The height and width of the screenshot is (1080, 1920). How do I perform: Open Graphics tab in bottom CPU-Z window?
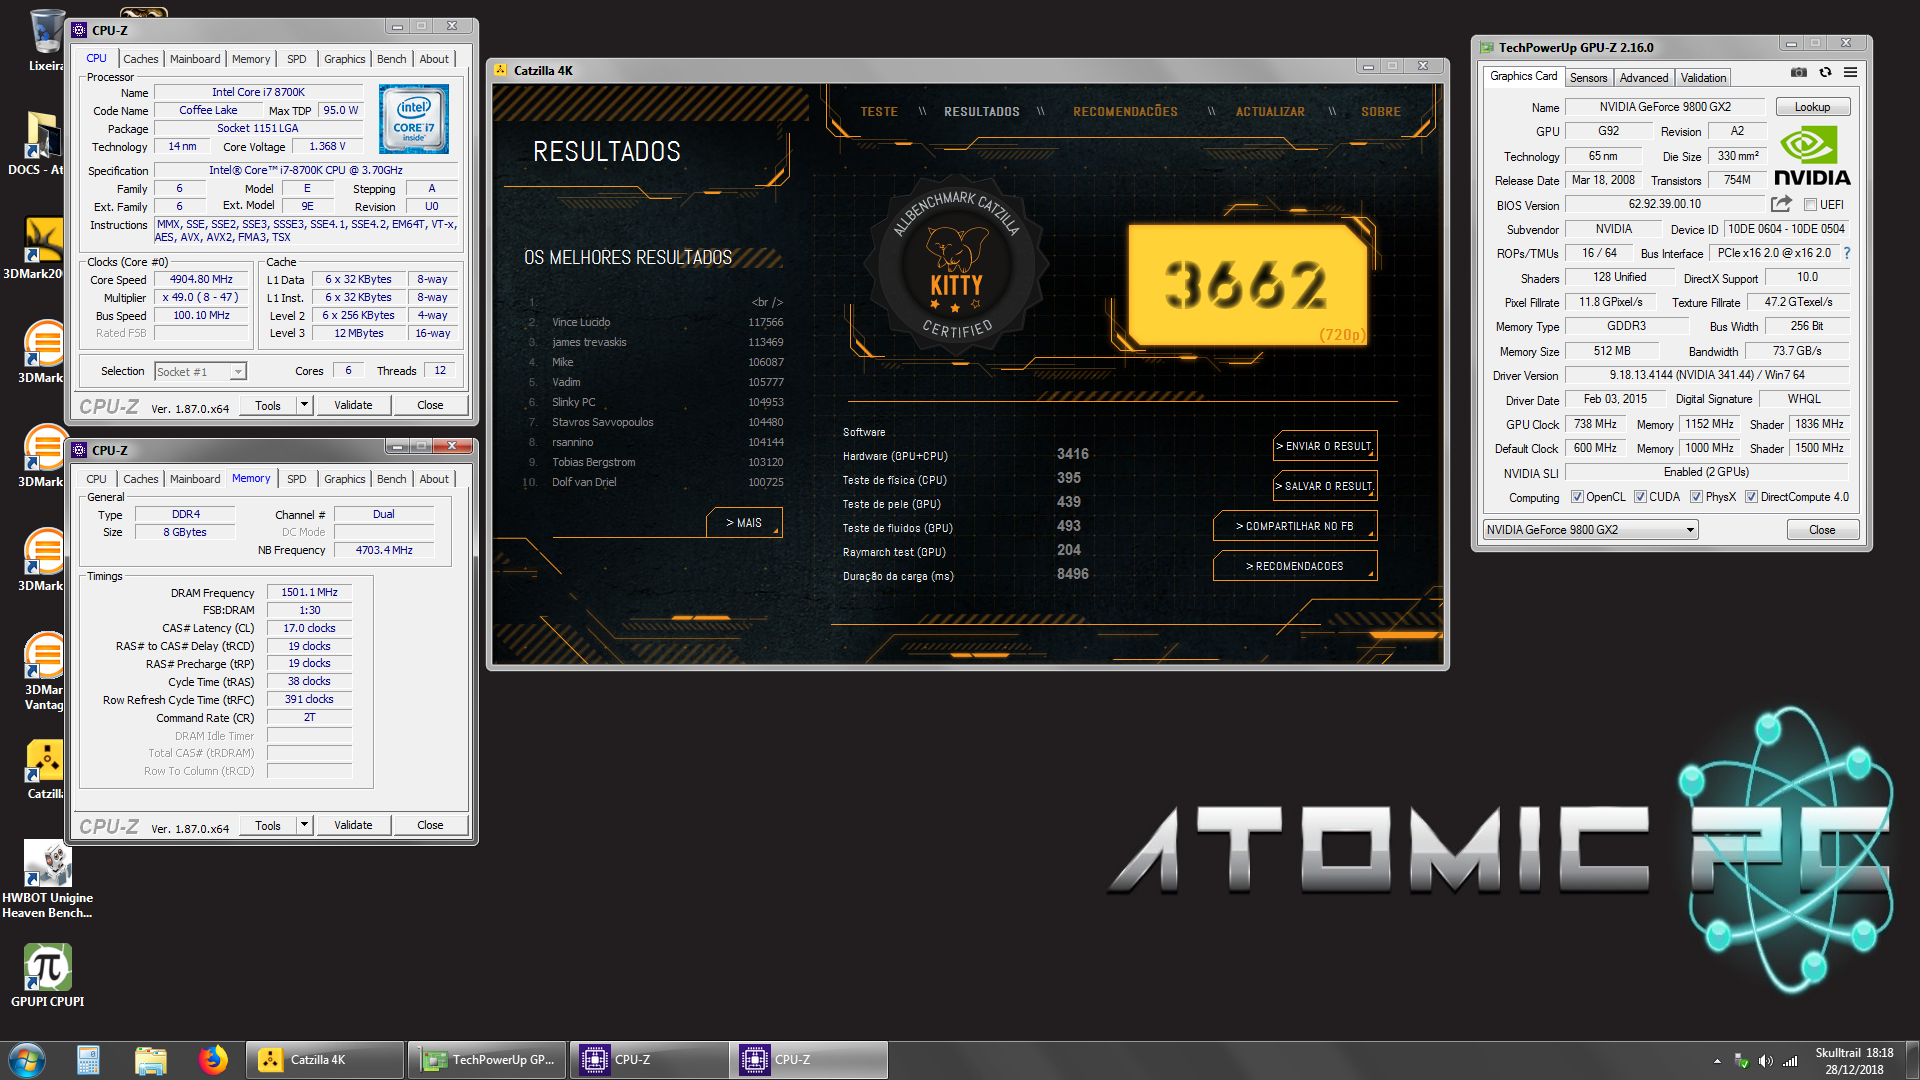pyautogui.click(x=344, y=479)
